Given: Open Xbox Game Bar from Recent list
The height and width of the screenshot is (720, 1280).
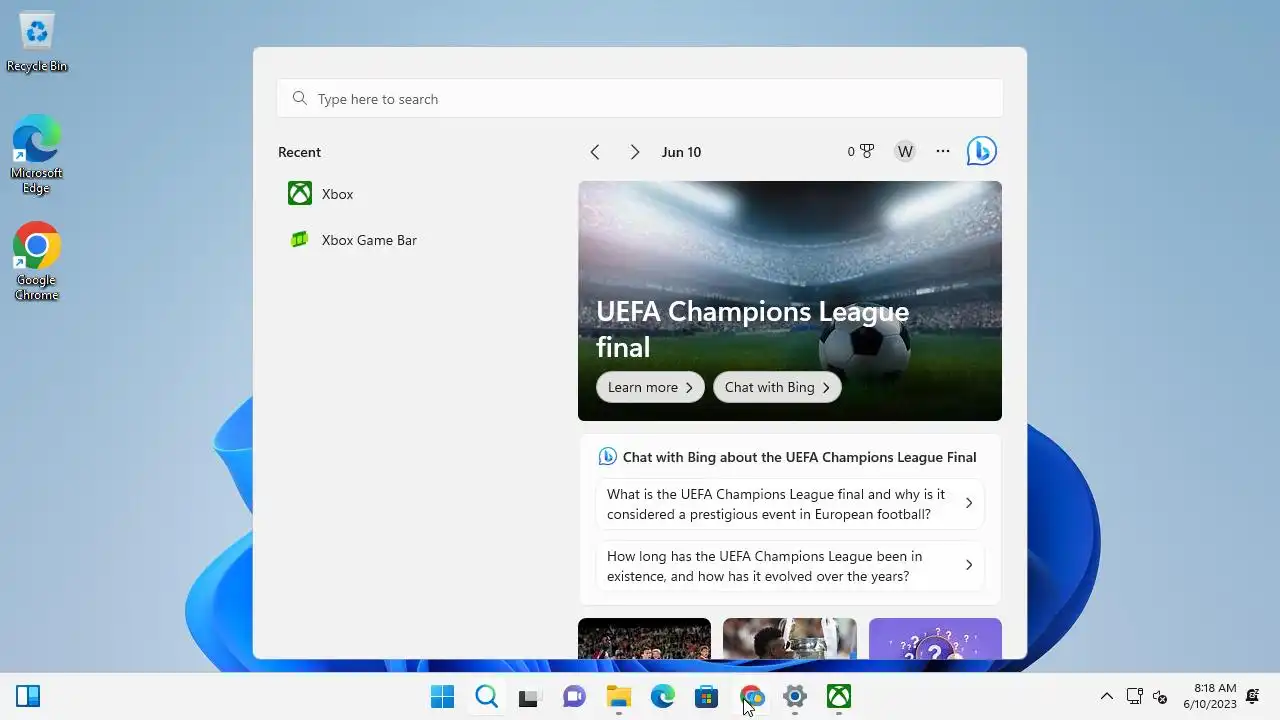Looking at the screenshot, I should click(352, 240).
